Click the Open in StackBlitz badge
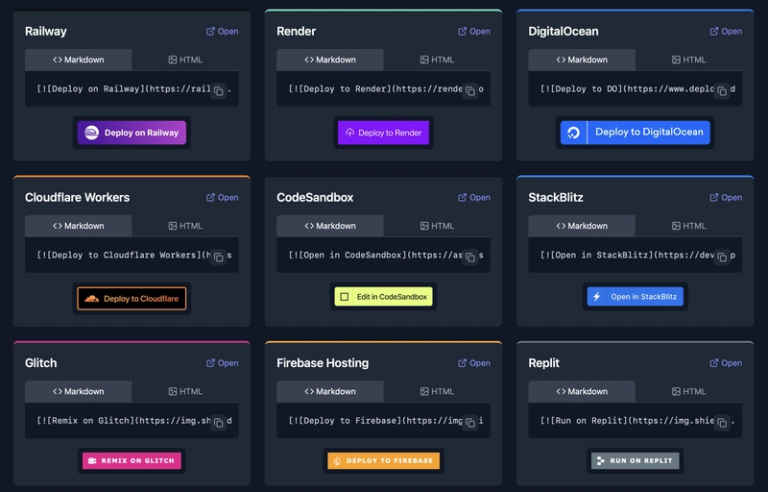Screen dimensions: 768x492 635,297
